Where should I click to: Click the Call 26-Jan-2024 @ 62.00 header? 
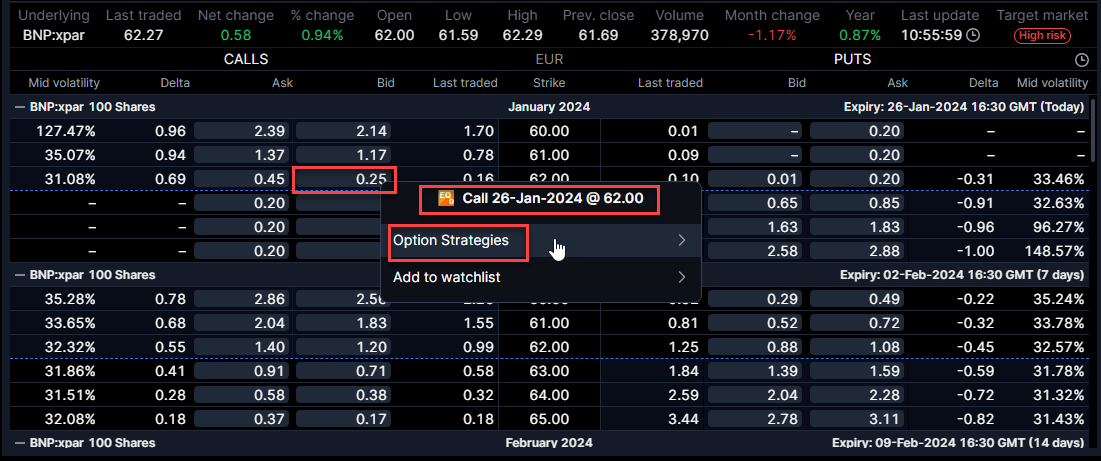[550, 199]
